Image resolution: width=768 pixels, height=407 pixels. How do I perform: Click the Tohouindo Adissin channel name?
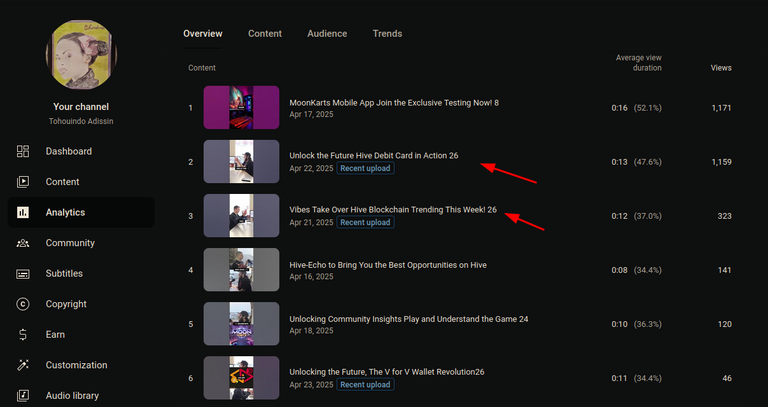[81, 121]
